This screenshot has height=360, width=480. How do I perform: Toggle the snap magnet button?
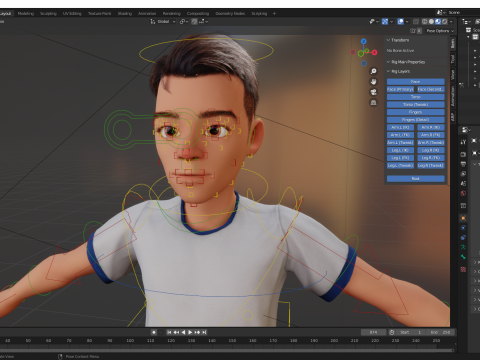pyautogui.click(x=194, y=21)
